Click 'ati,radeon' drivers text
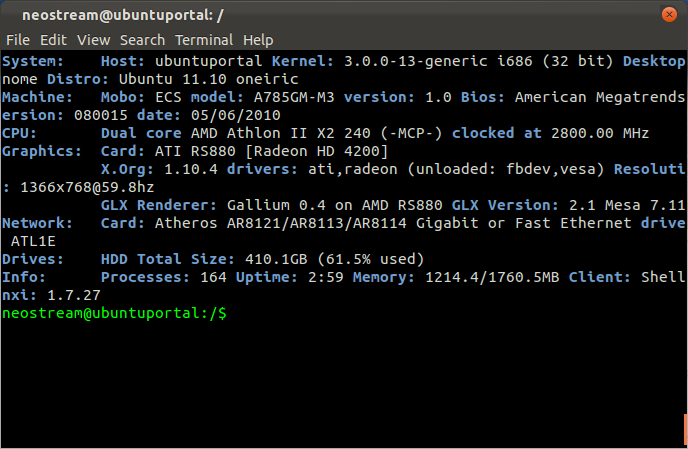This screenshot has height=449, width=688. [x=352, y=169]
